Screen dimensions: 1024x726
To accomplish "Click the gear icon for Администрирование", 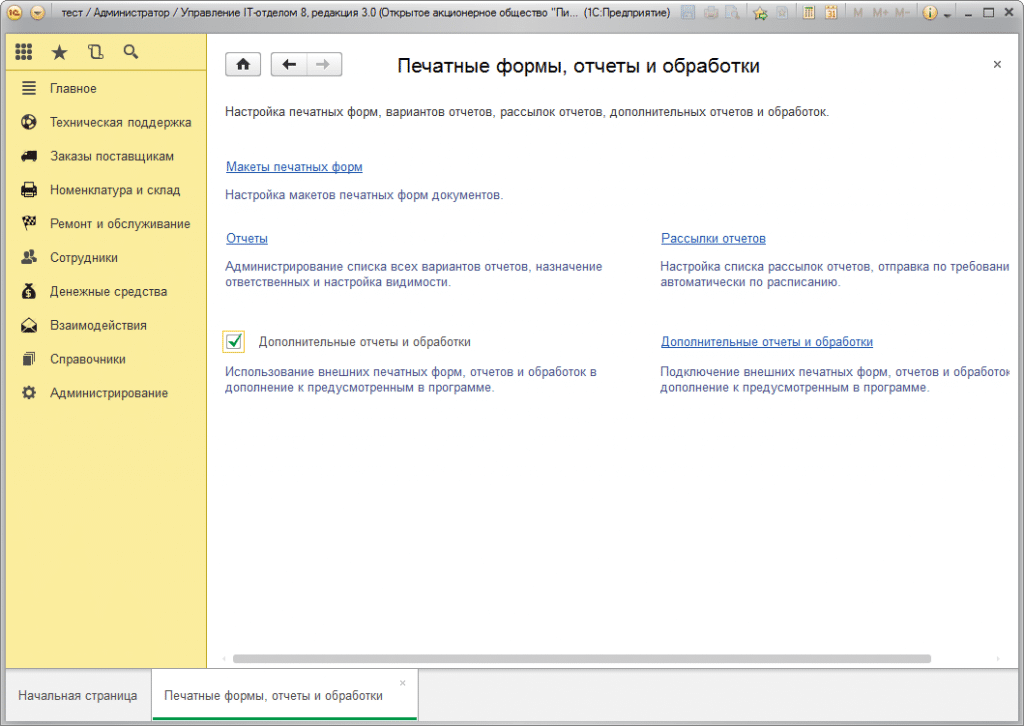I will pyautogui.click(x=29, y=393).
